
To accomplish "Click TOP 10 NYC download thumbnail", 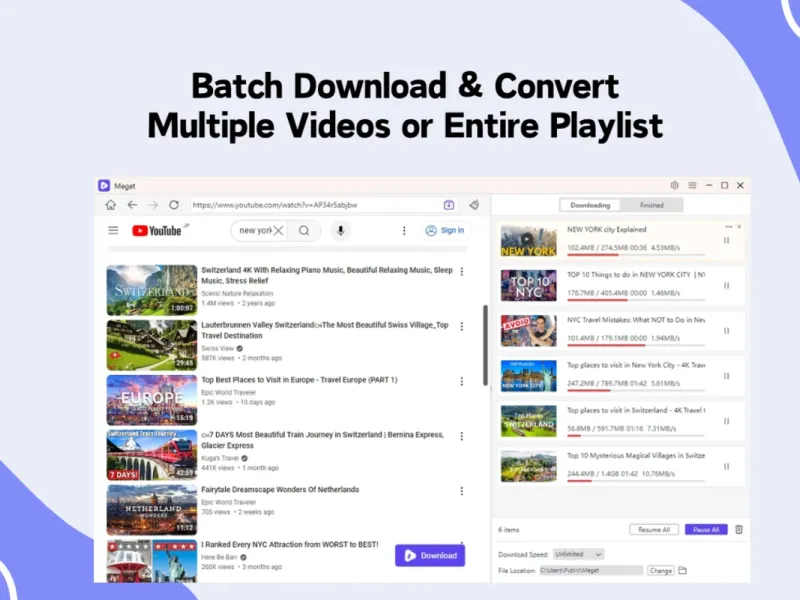I will click(529, 286).
